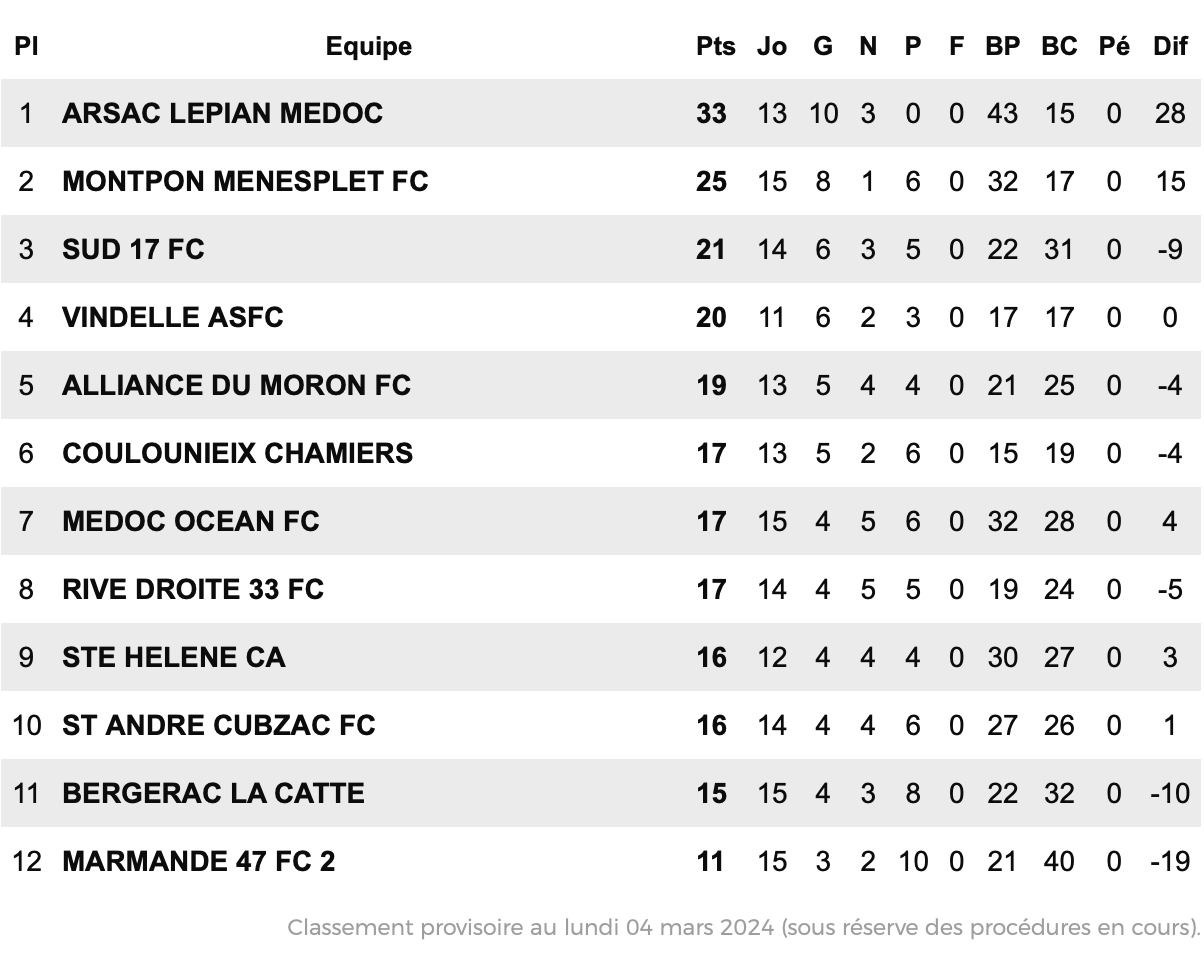
Task: Click the ARSAC LEPIAN MEDOC team name
Action: coord(222,113)
